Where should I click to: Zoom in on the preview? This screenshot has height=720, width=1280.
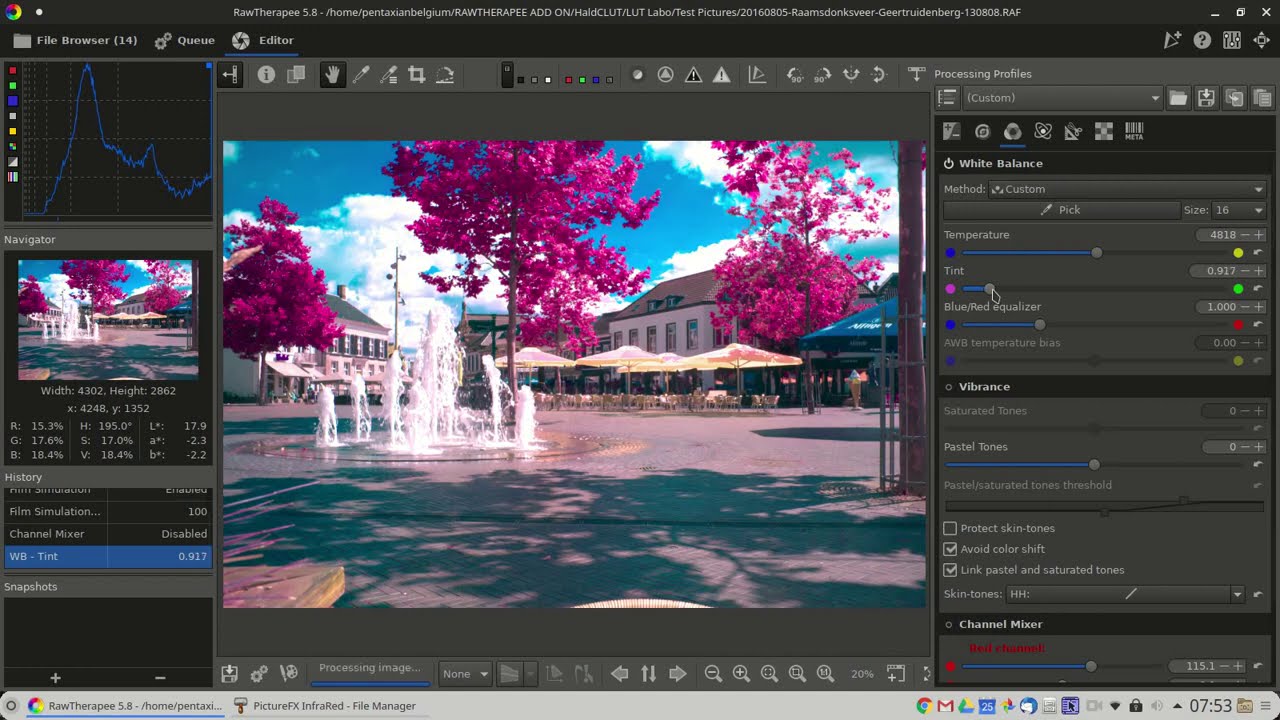[741, 674]
